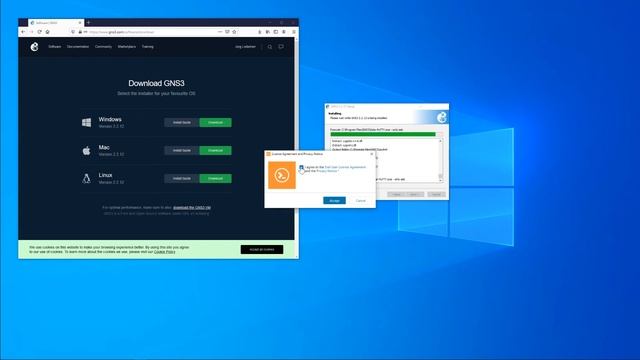Click the search magnifier icon on GNS3 site
The width and height of the screenshot is (640, 360).
click(270, 47)
